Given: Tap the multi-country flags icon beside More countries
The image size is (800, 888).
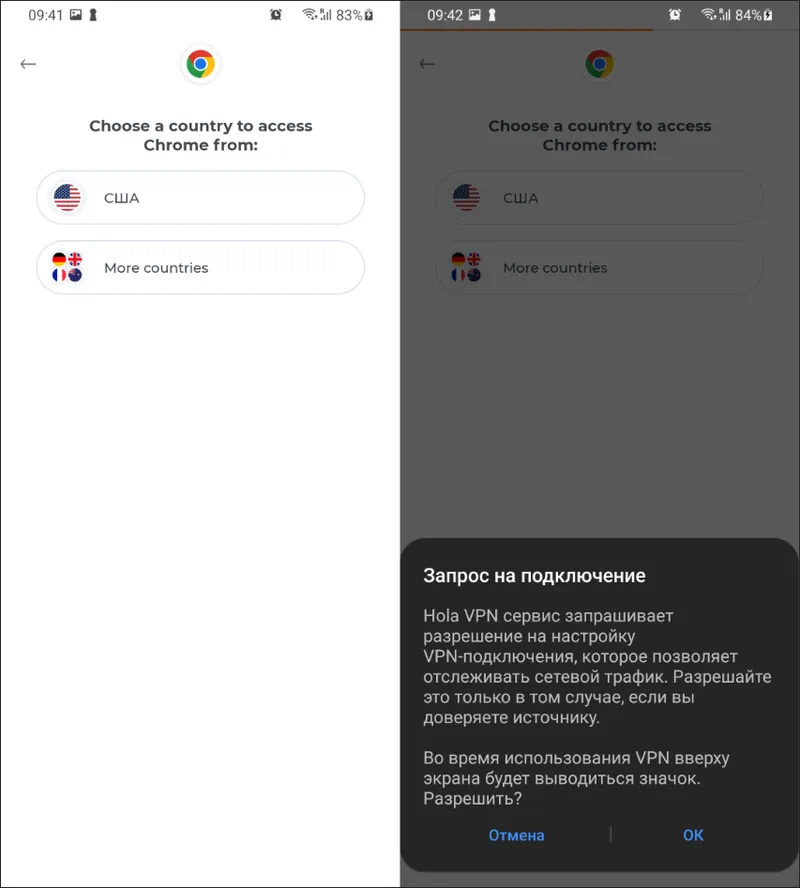Looking at the screenshot, I should (67, 268).
